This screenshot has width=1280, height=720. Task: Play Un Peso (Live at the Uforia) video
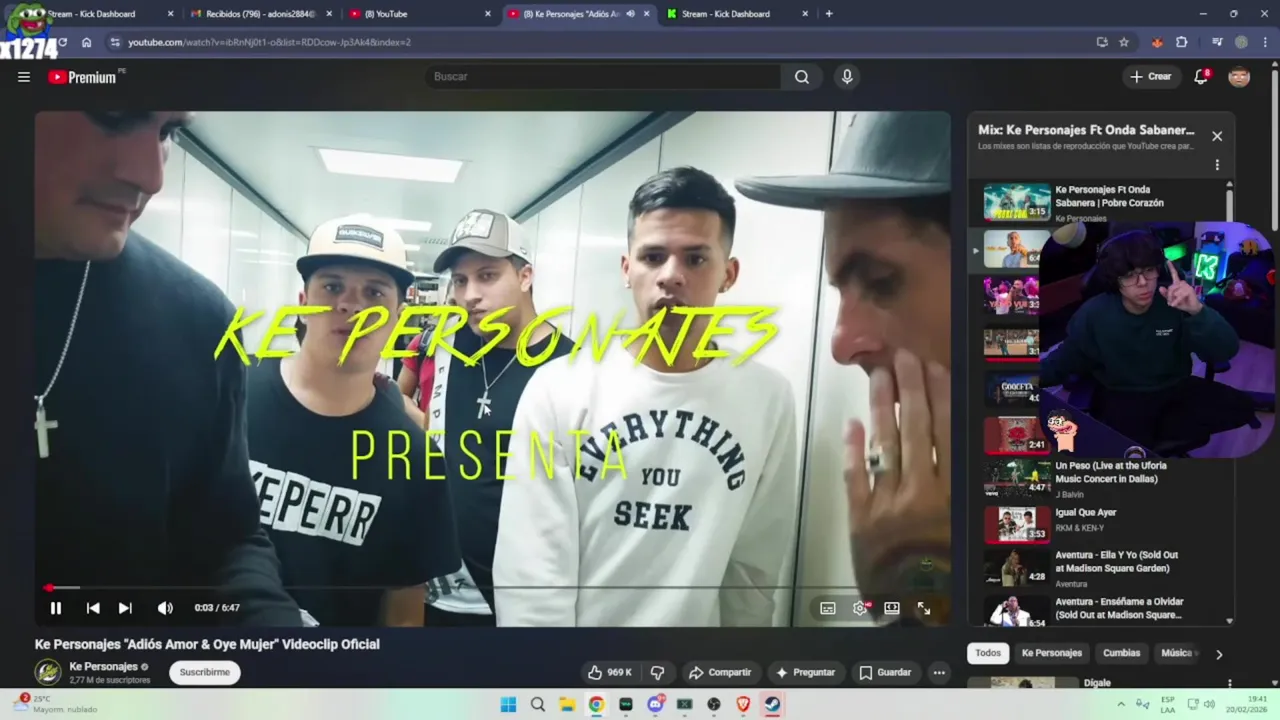[x=1111, y=472]
